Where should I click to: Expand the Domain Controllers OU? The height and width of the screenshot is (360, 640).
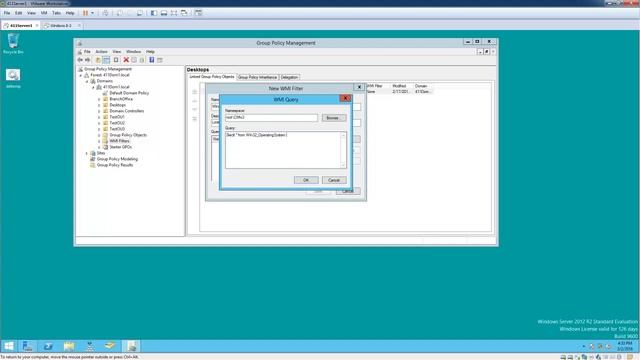99,111
